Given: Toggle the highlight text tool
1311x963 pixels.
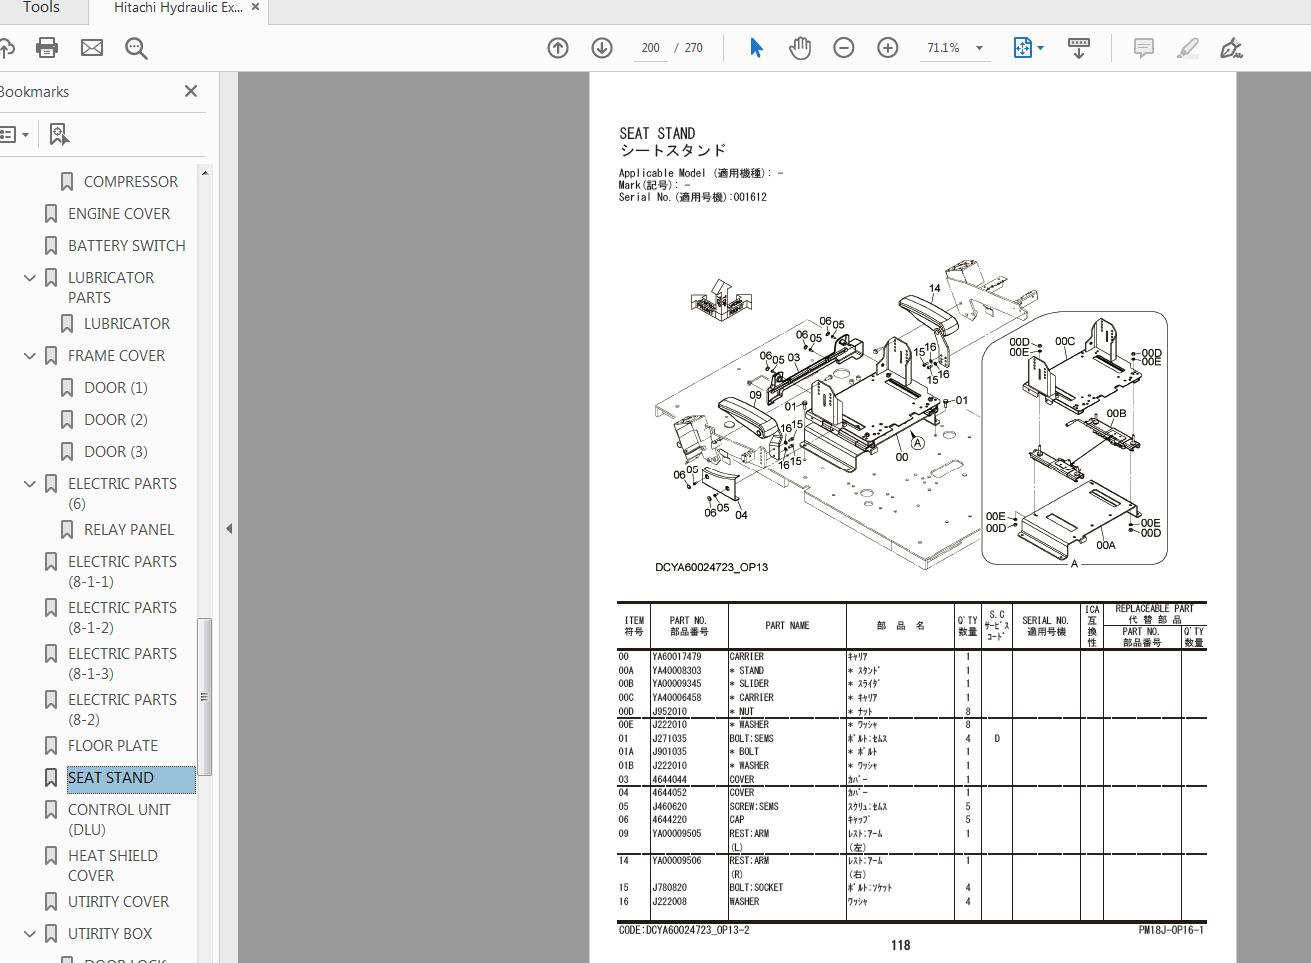Looking at the screenshot, I should pos(1187,47).
